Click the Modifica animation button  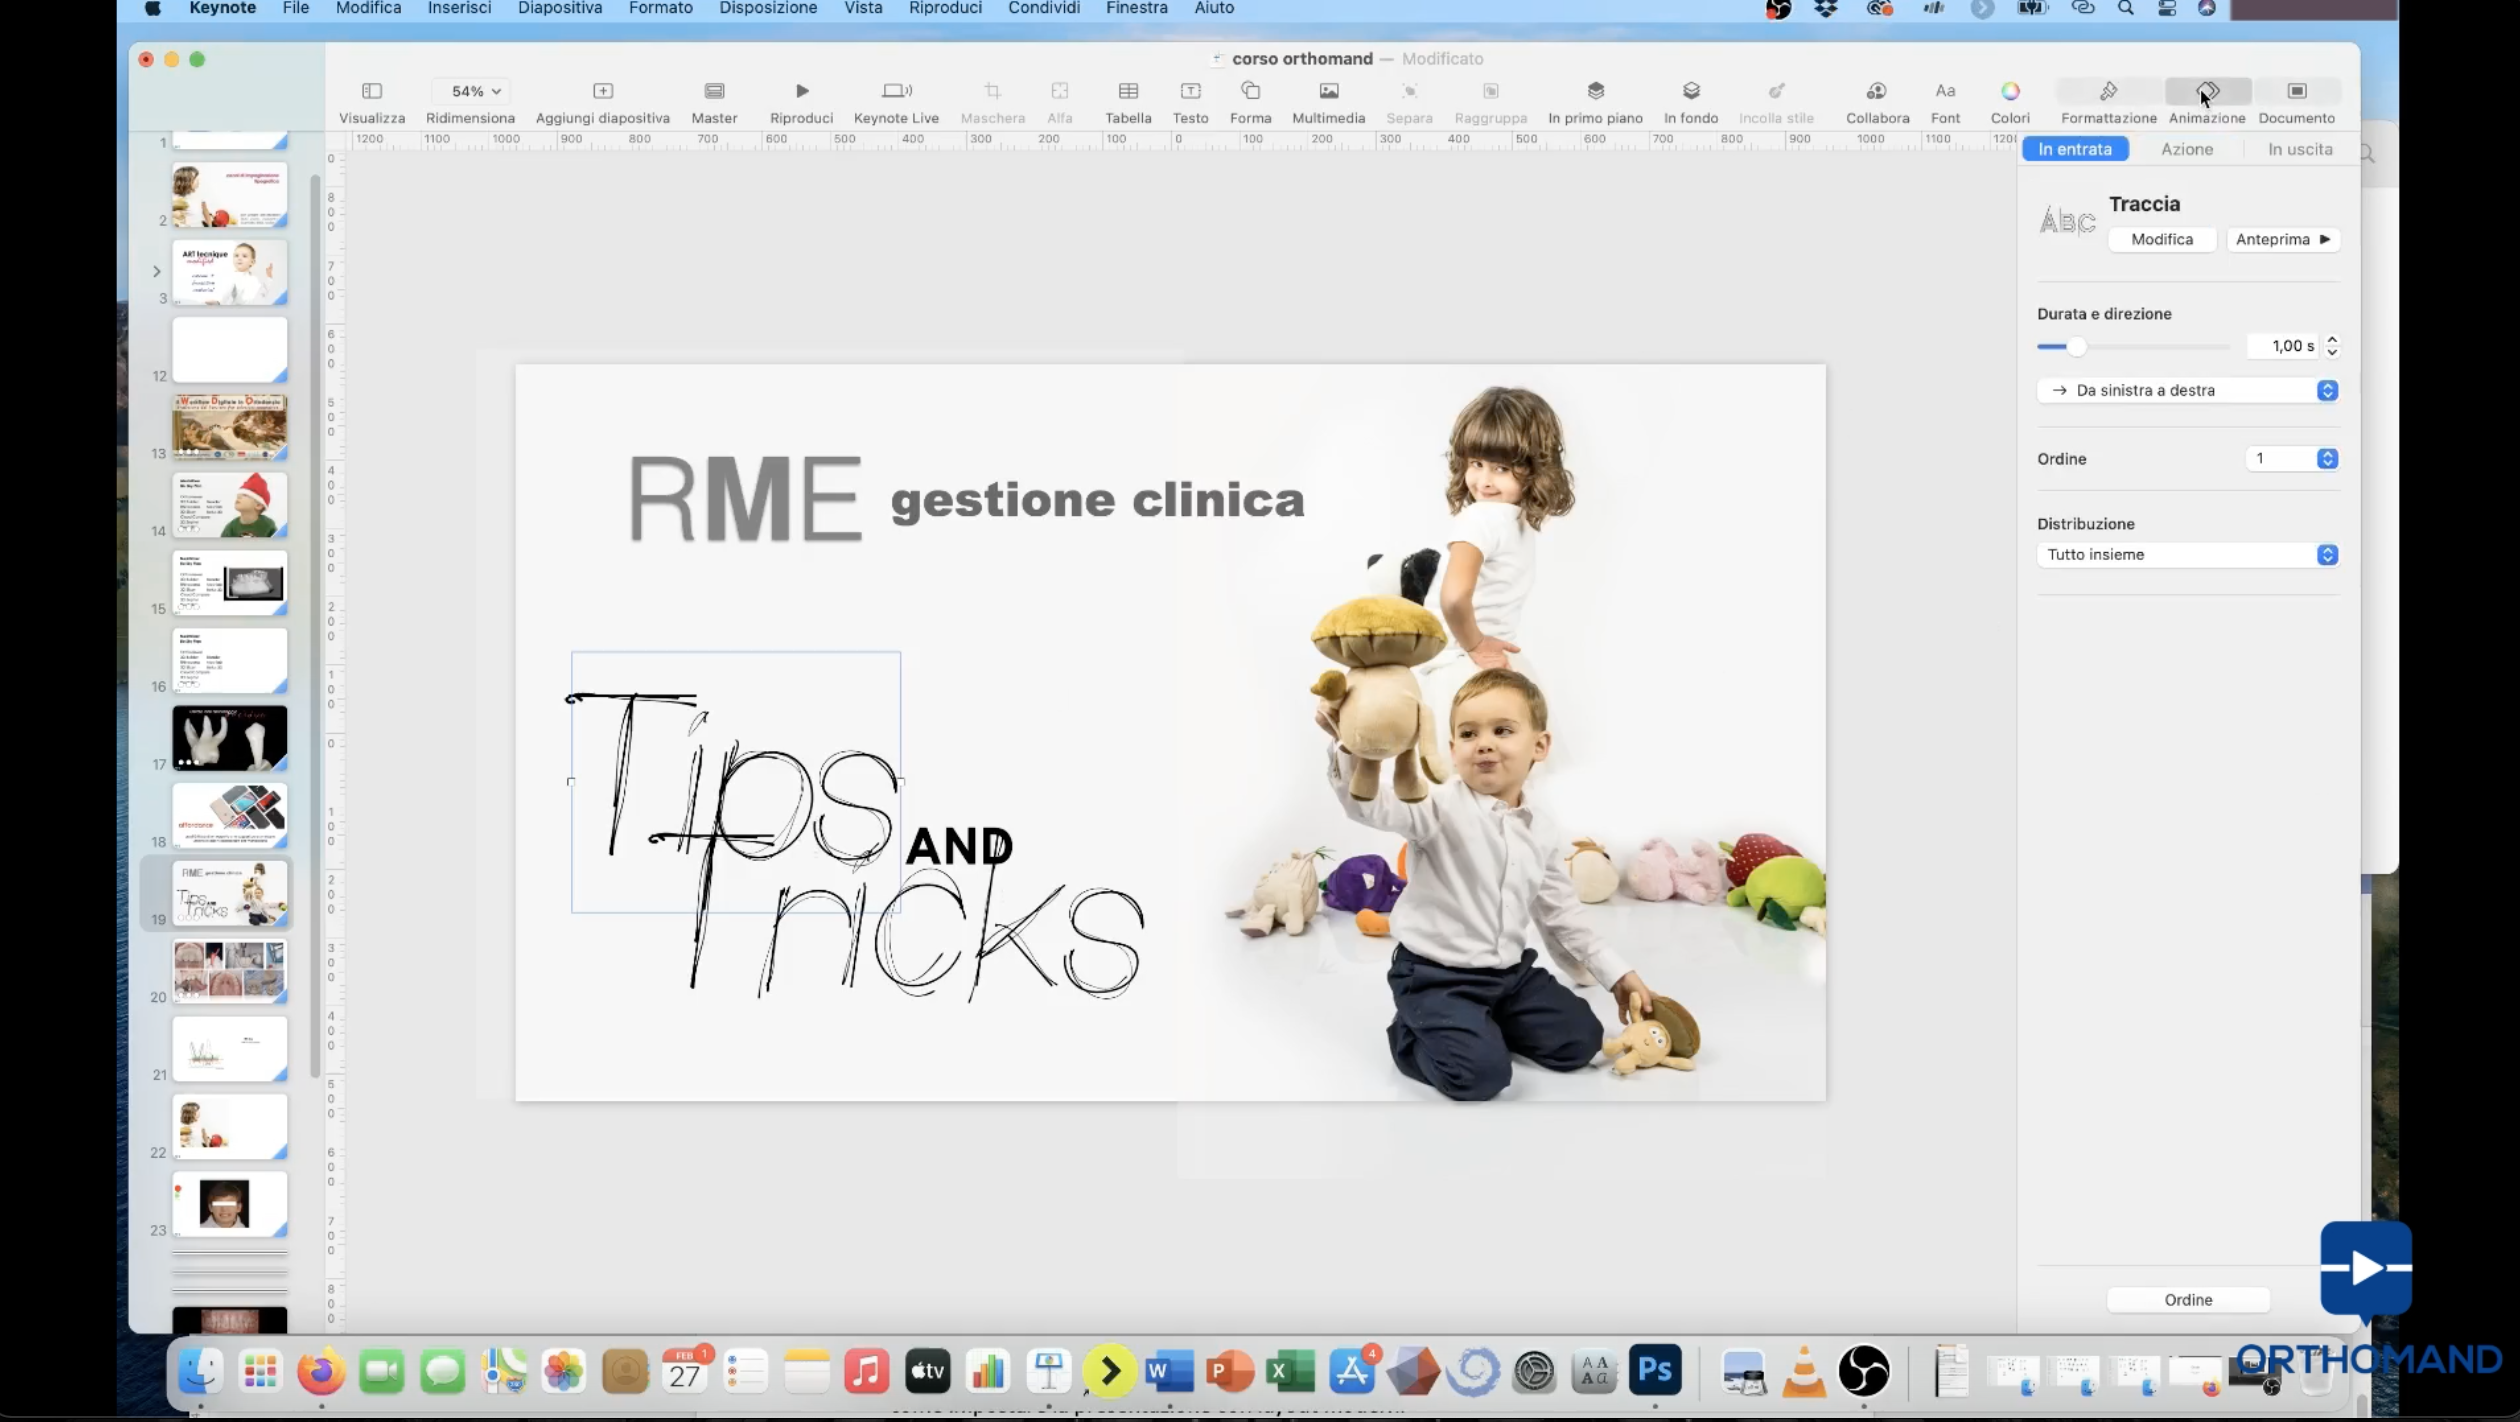pyautogui.click(x=2161, y=239)
